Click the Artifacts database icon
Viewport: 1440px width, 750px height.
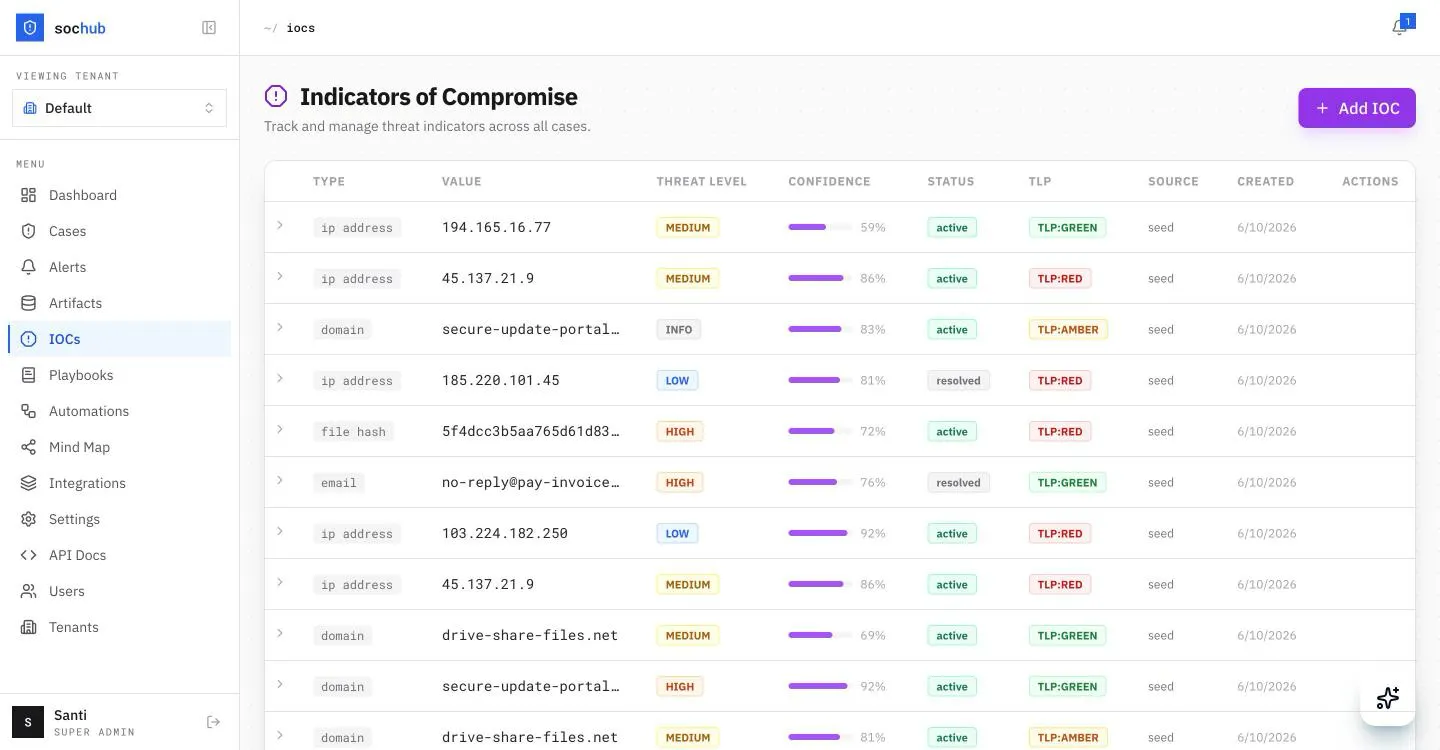pyautogui.click(x=29, y=303)
